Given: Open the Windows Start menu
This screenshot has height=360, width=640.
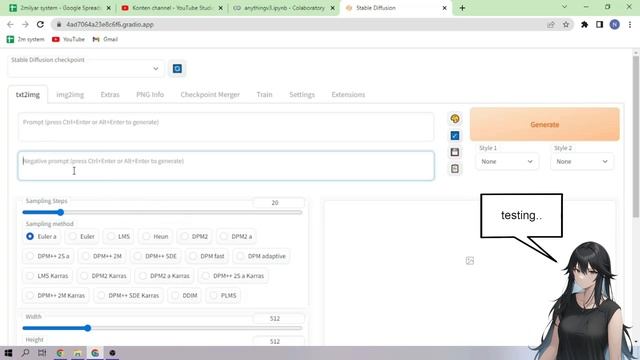Looking at the screenshot, I should point(8,353).
